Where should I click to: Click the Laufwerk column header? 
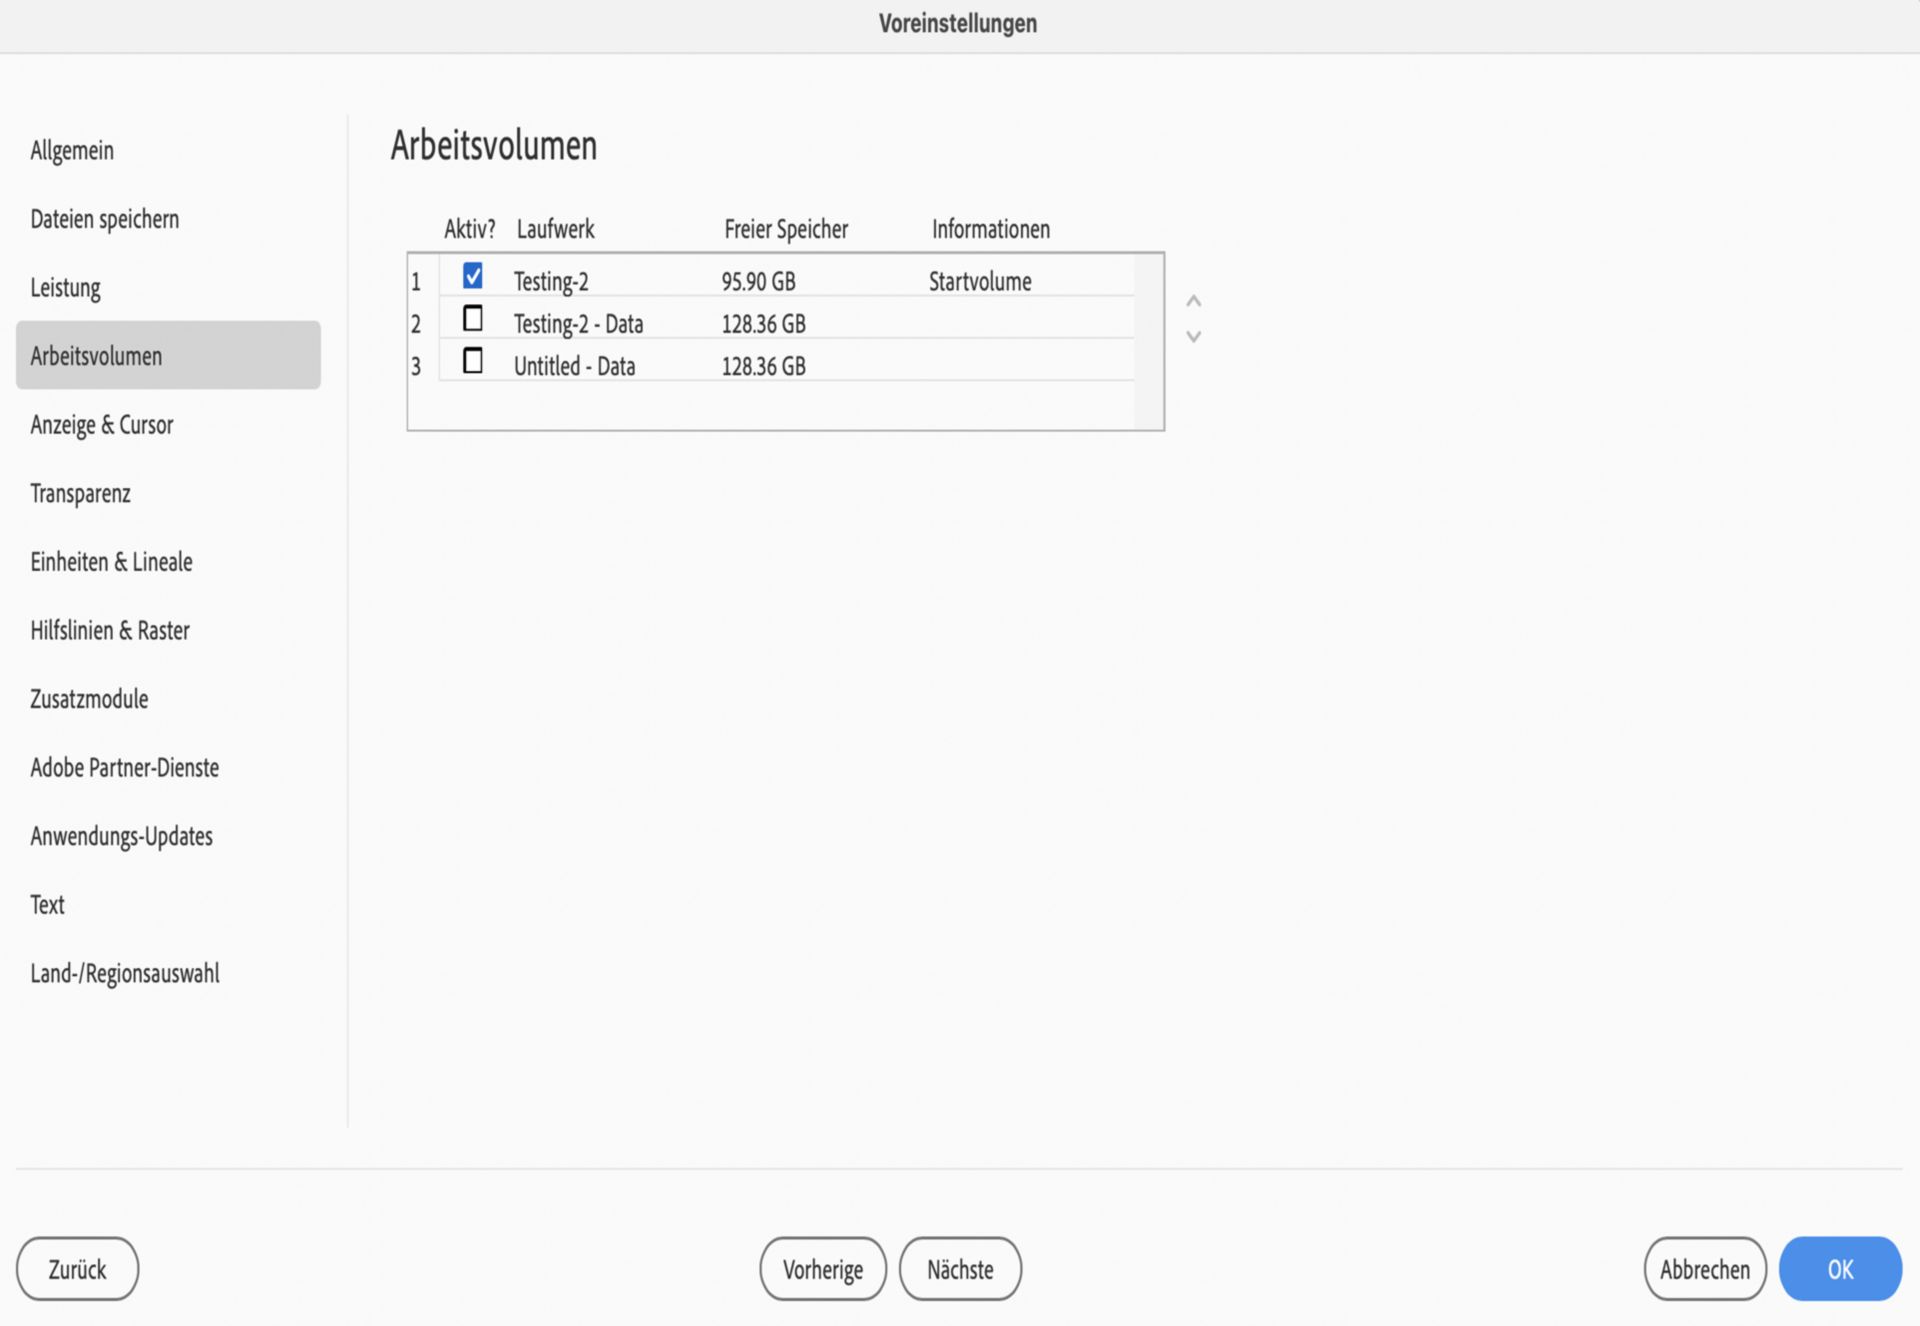tap(555, 229)
